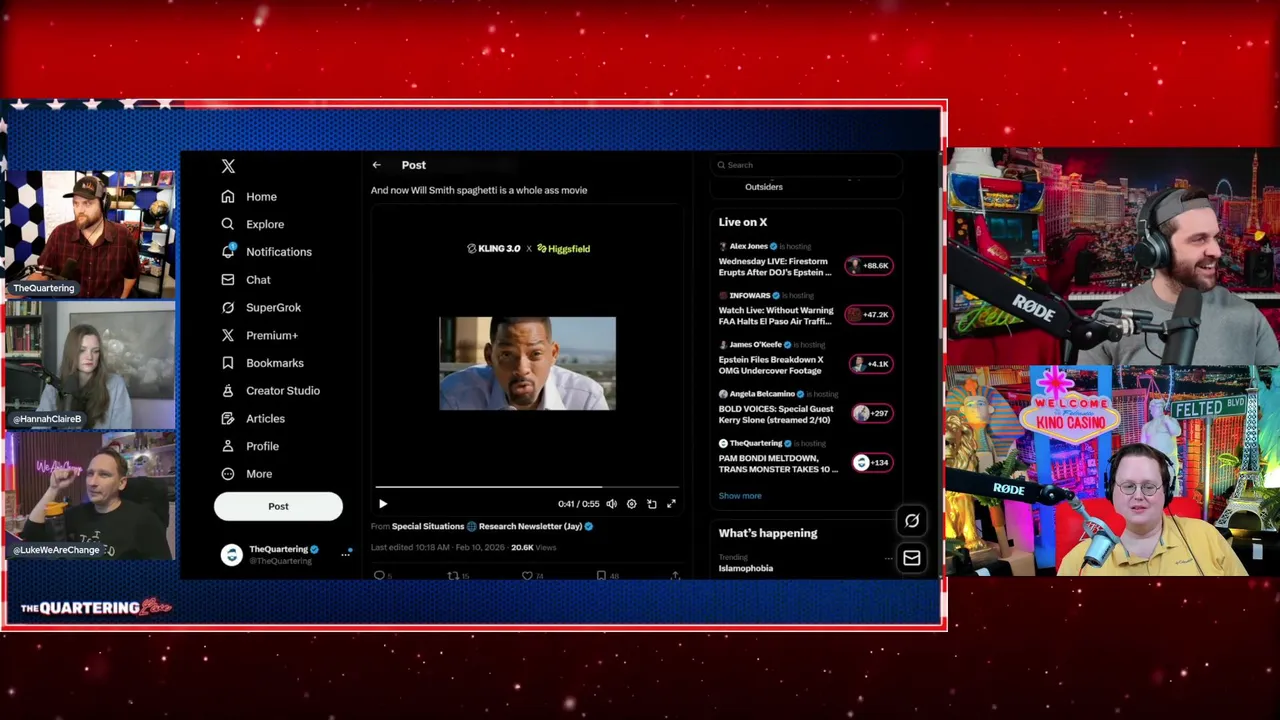Click Show more under Live on X
The height and width of the screenshot is (720, 1280).
pos(740,496)
